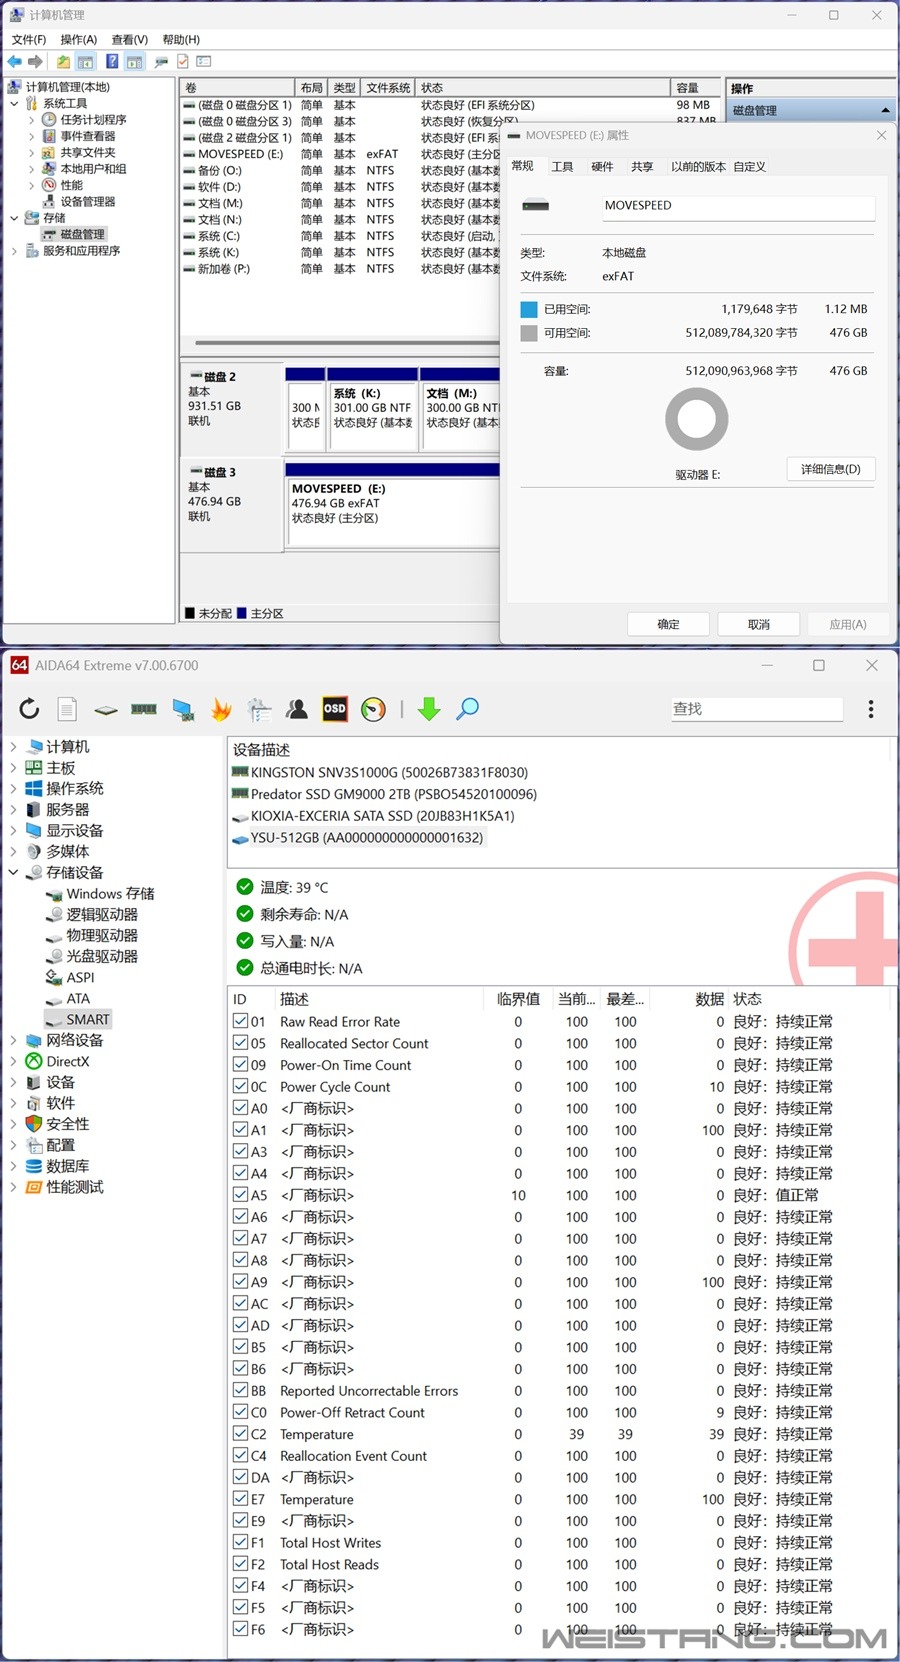
Task: Click the Details (详细信息) button
Action: click(831, 469)
